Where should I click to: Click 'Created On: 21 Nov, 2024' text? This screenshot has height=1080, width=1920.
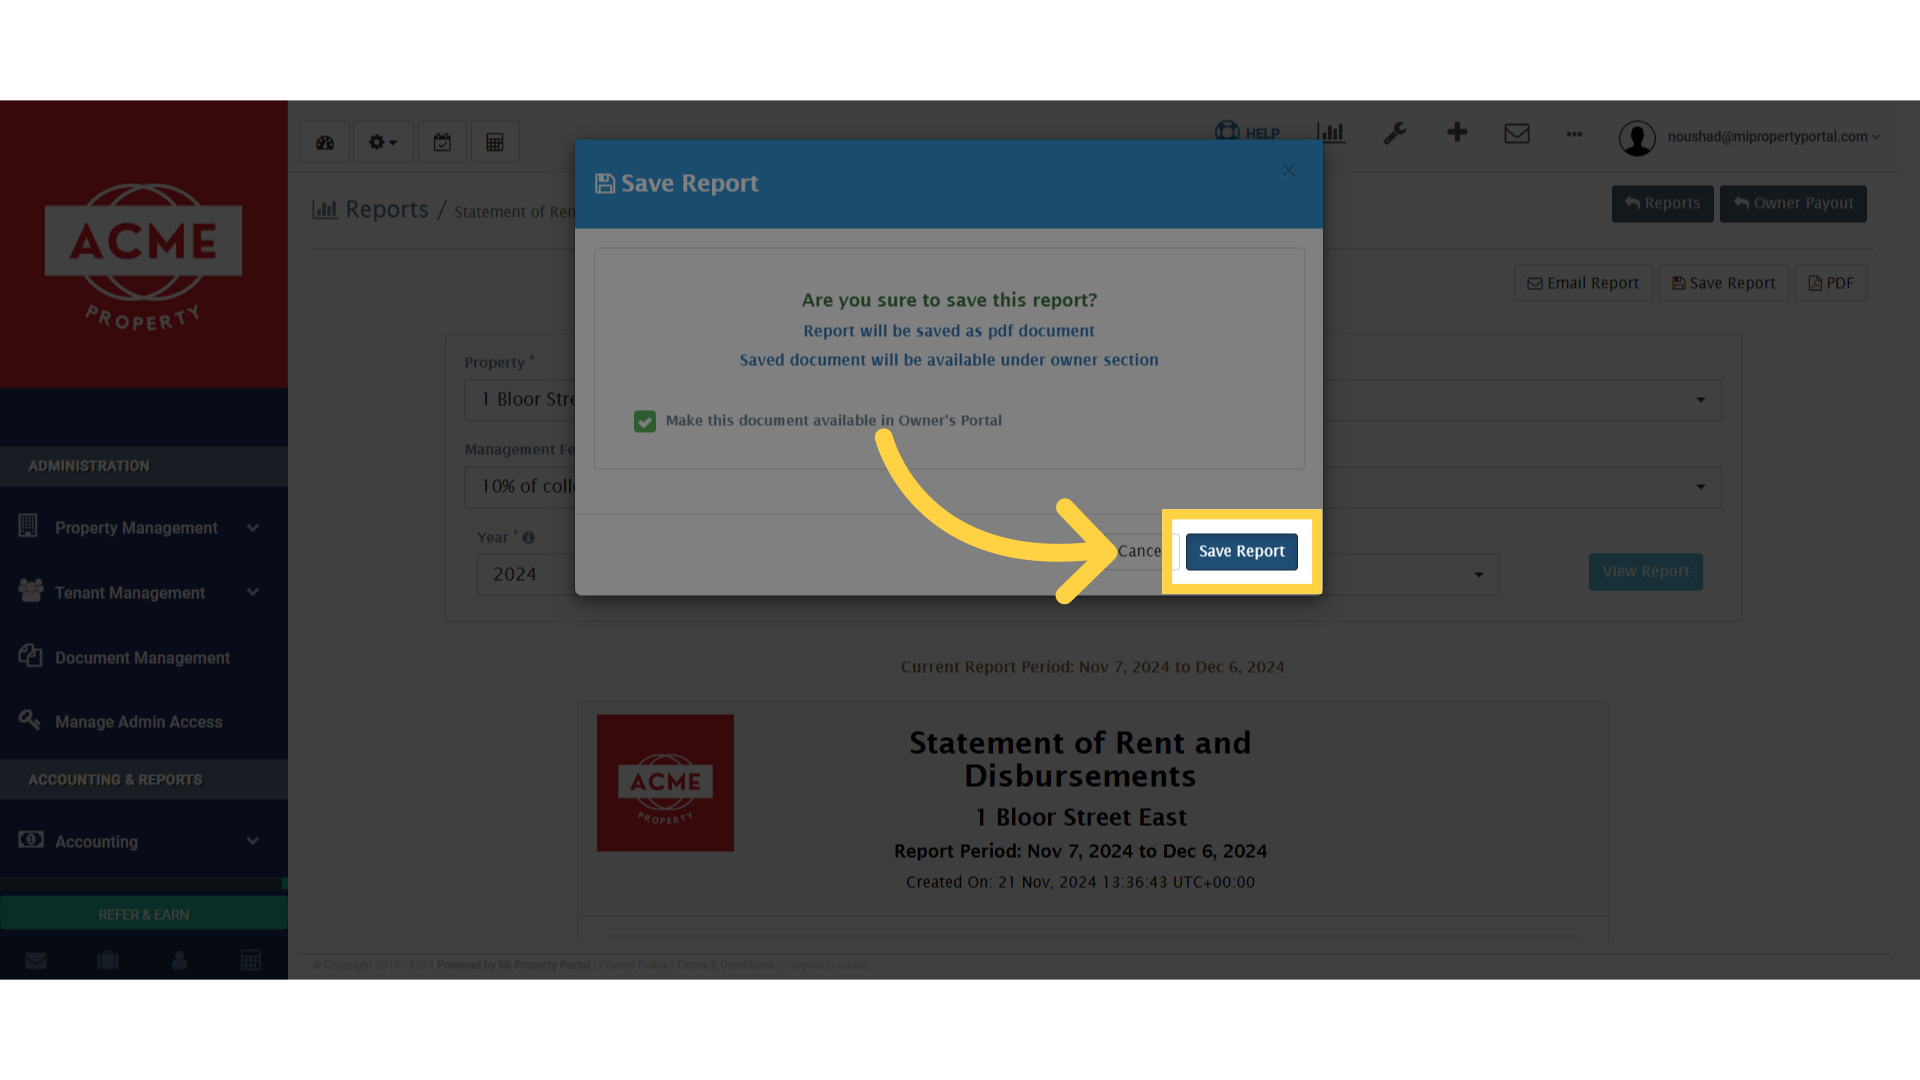coord(1080,882)
